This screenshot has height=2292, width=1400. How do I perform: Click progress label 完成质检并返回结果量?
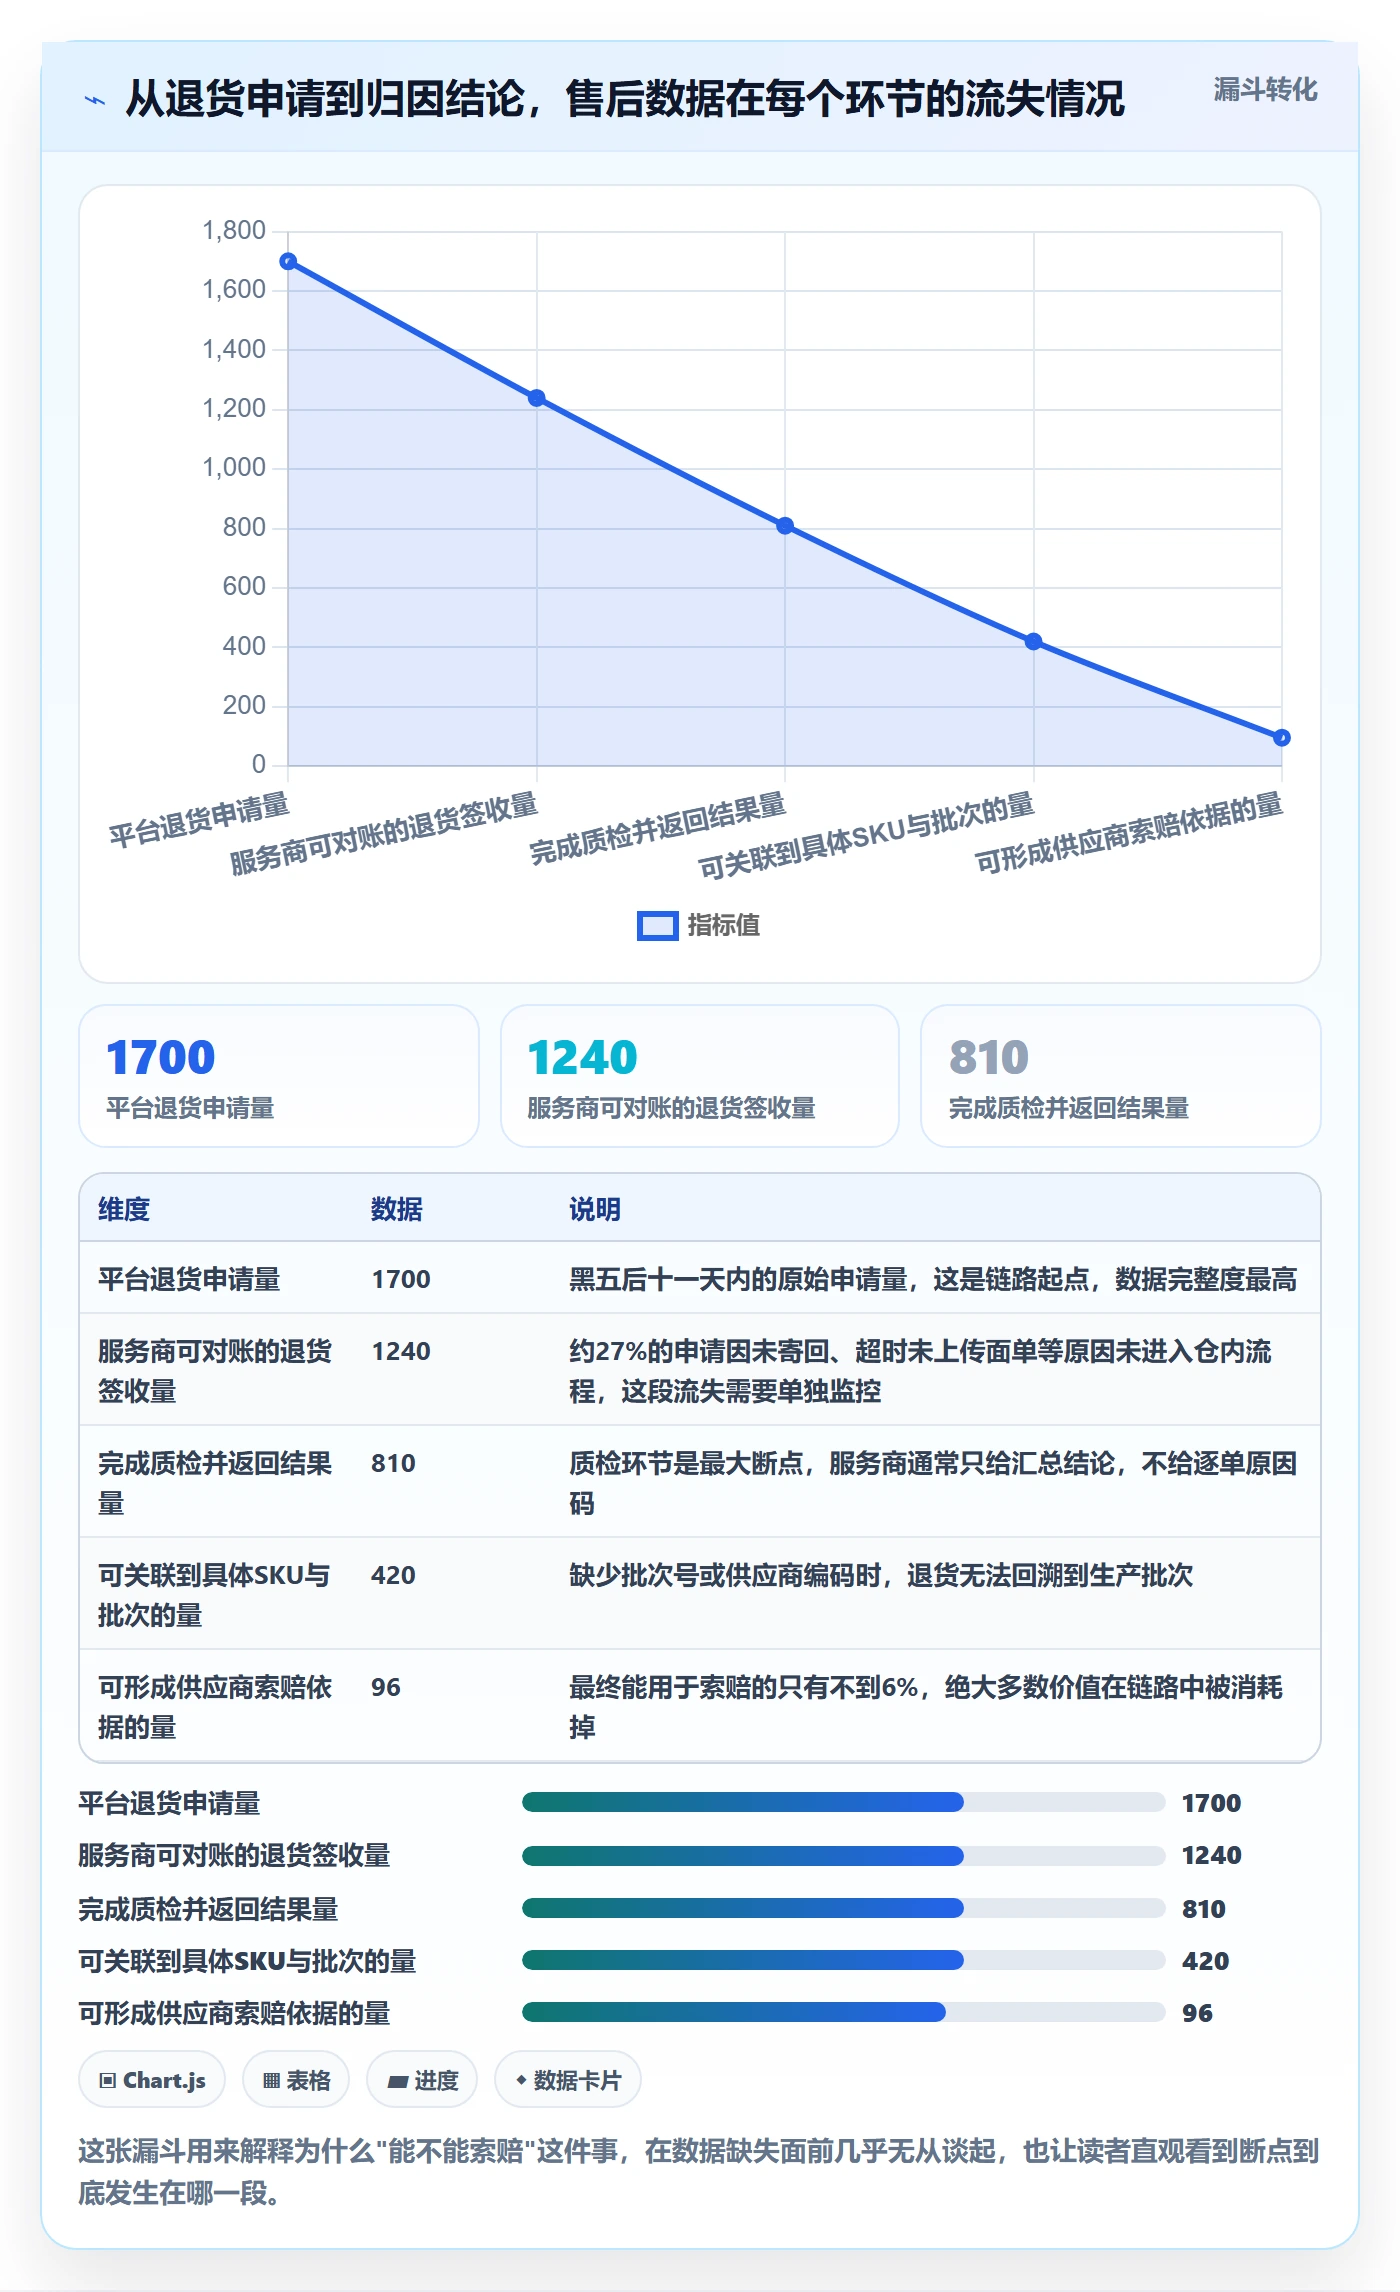pos(208,1909)
